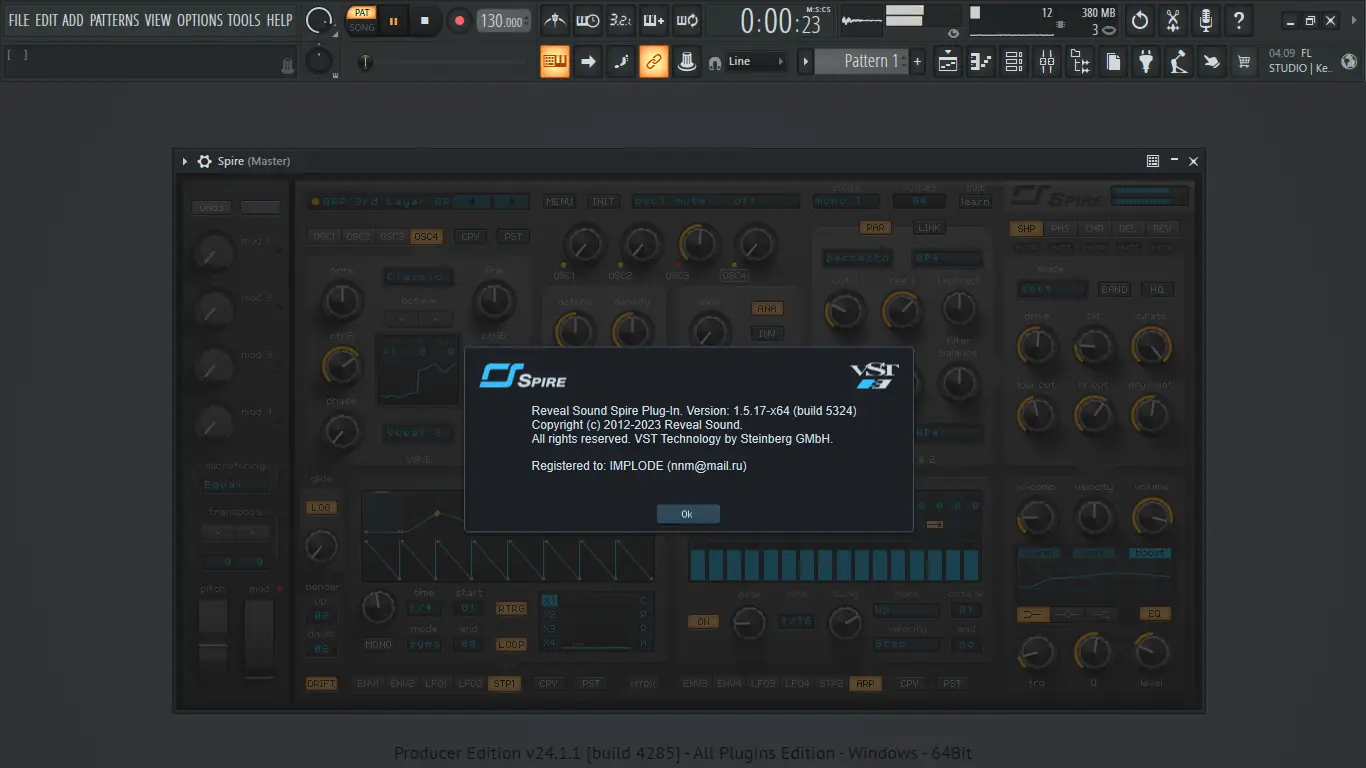Screen dimensions: 1366x768
Task: Toggle the 3-2-1 countdown before recording
Action: tap(621, 20)
